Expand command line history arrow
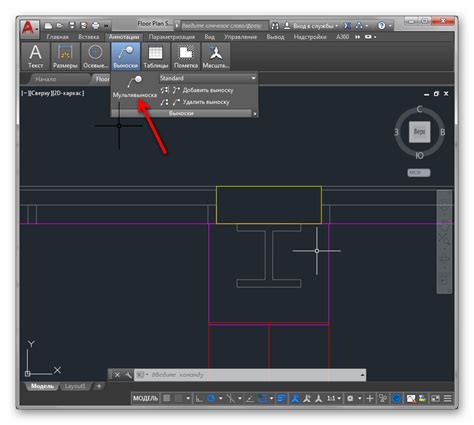474x425 pixels. (362, 375)
